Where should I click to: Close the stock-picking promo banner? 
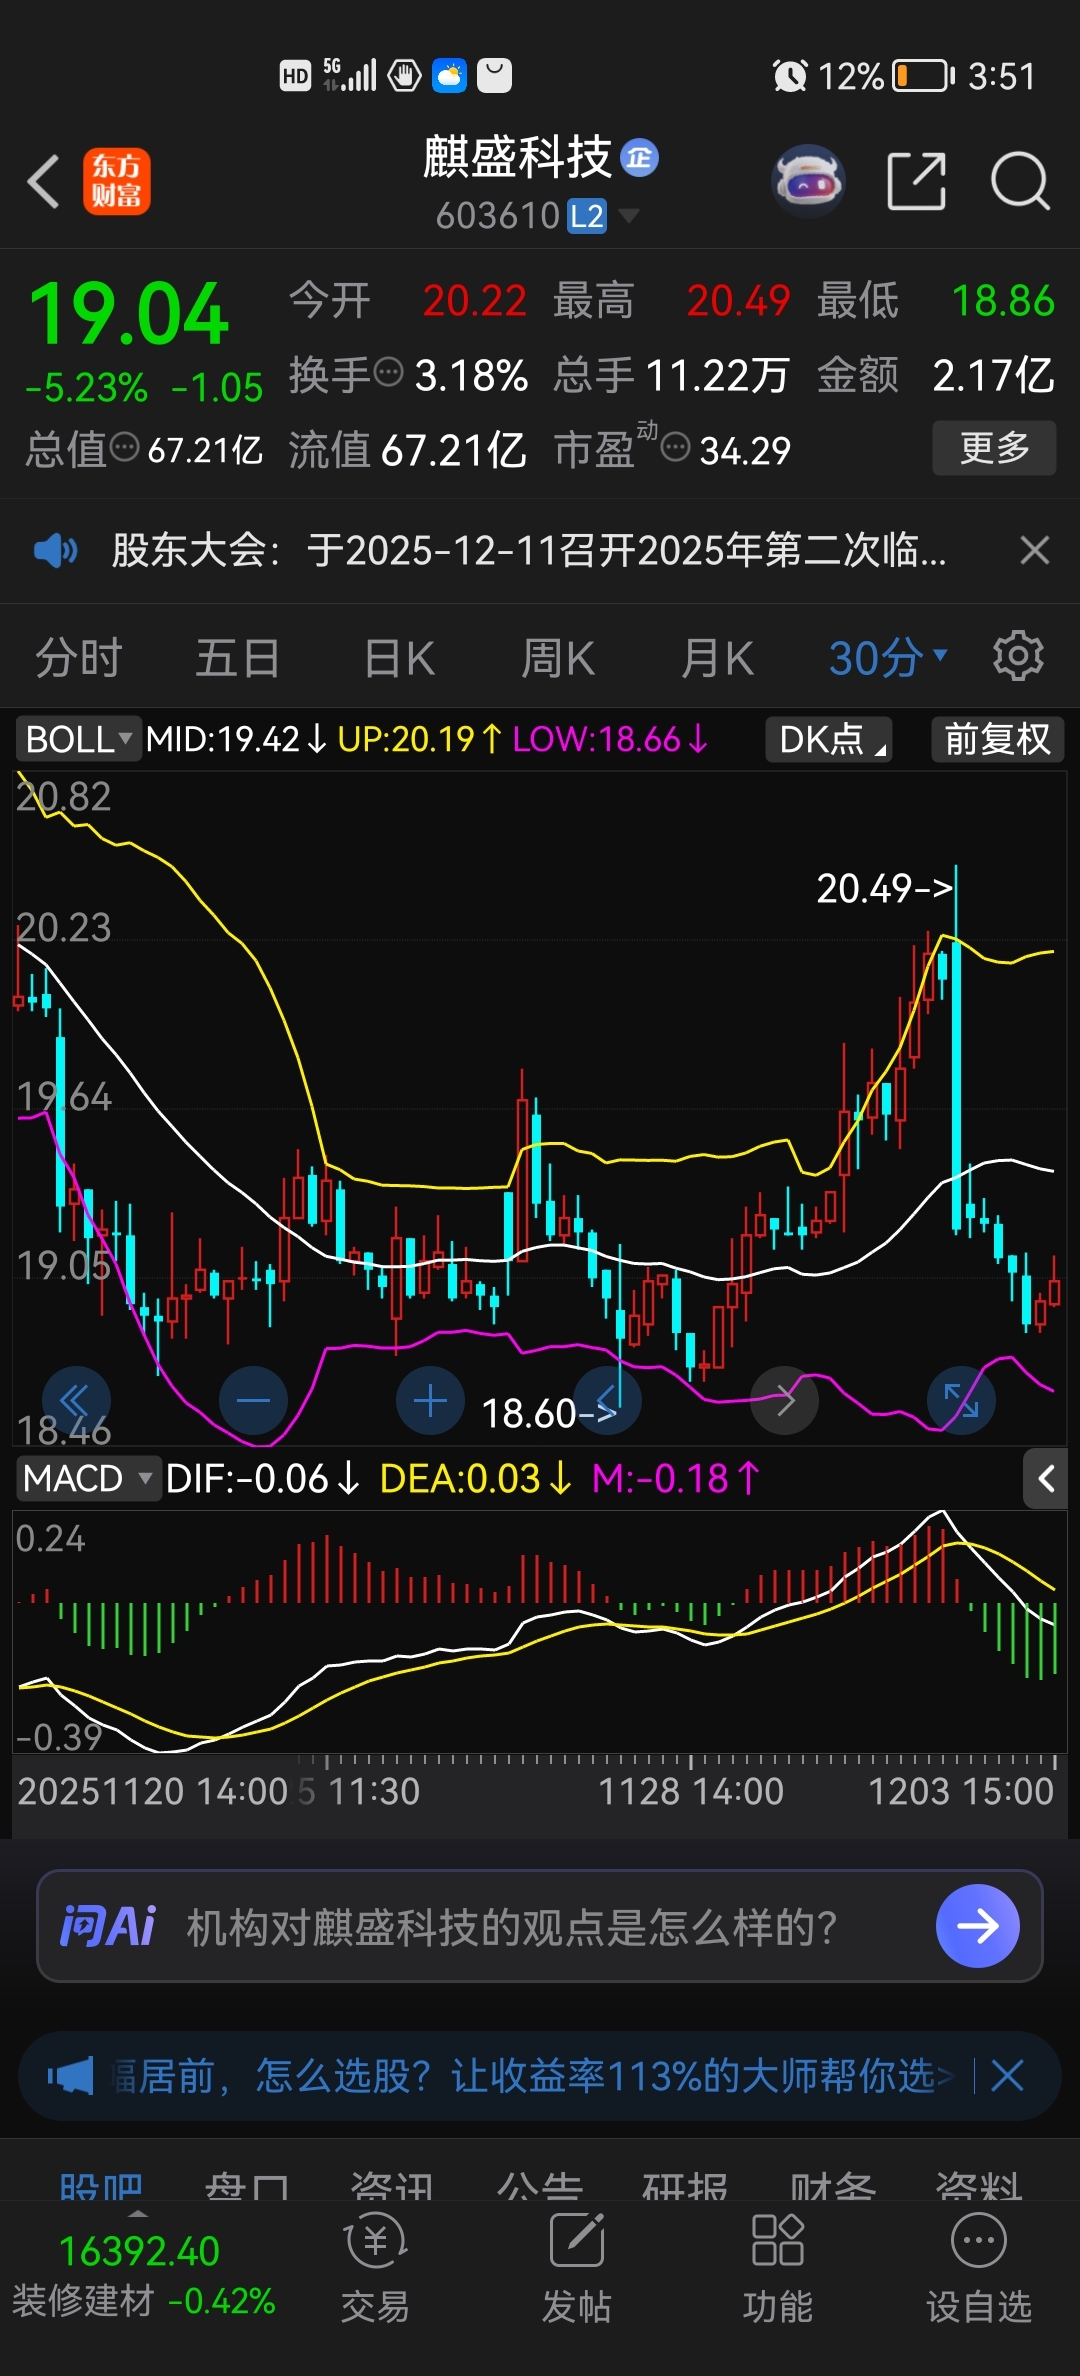(x=1007, y=2077)
